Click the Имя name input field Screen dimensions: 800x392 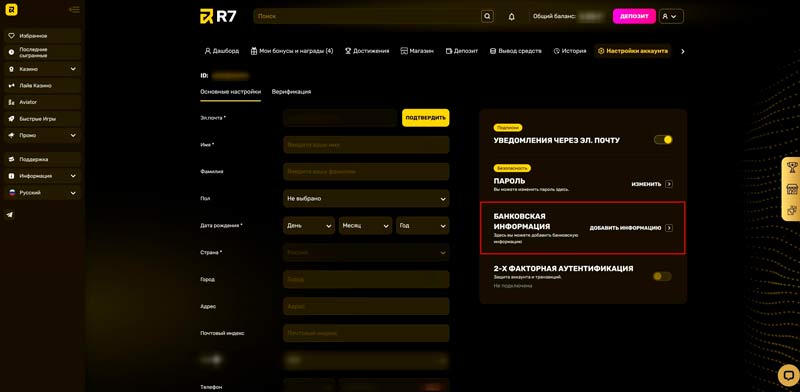[366, 145]
